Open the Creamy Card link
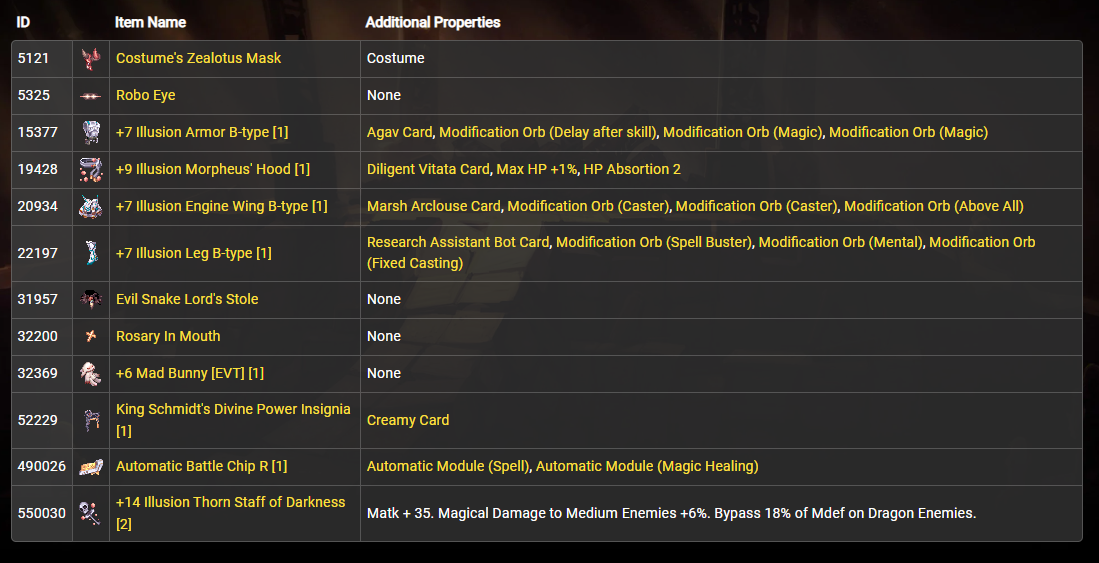1099x563 pixels. coord(408,420)
